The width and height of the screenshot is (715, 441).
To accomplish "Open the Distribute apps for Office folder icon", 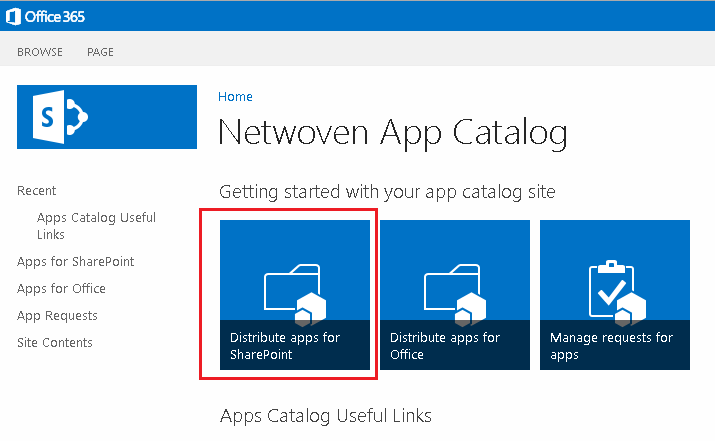I will (455, 295).
